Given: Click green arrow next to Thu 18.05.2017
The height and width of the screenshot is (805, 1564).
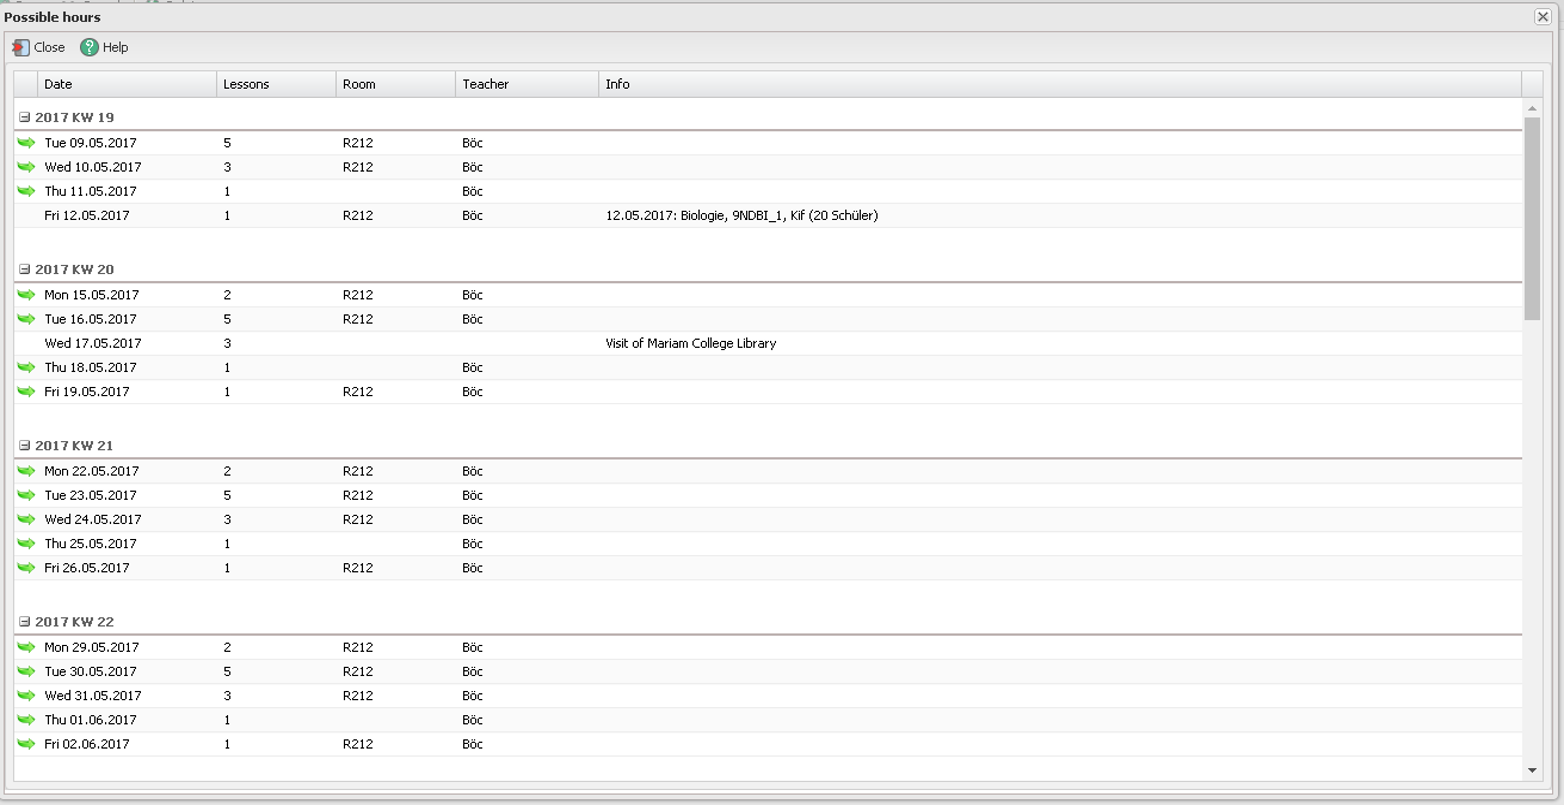Looking at the screenshot, I should click(x=26, y=367).
